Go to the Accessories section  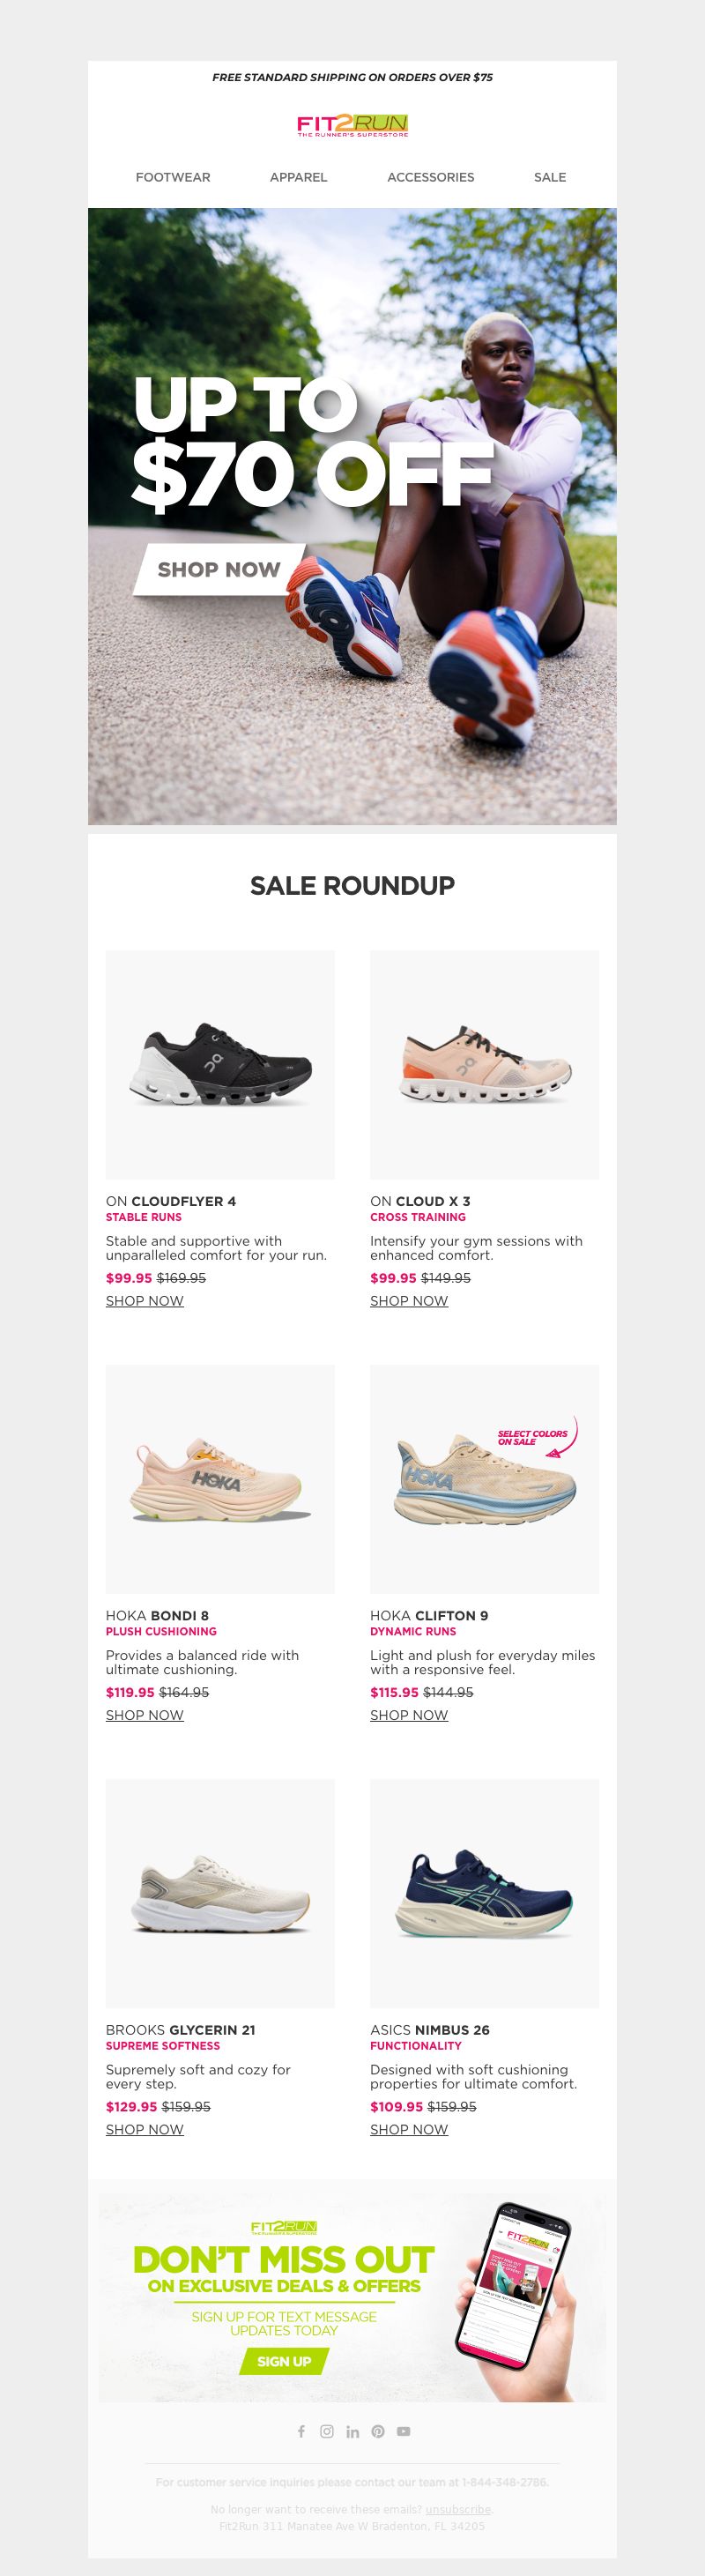[x=431, y=177]
